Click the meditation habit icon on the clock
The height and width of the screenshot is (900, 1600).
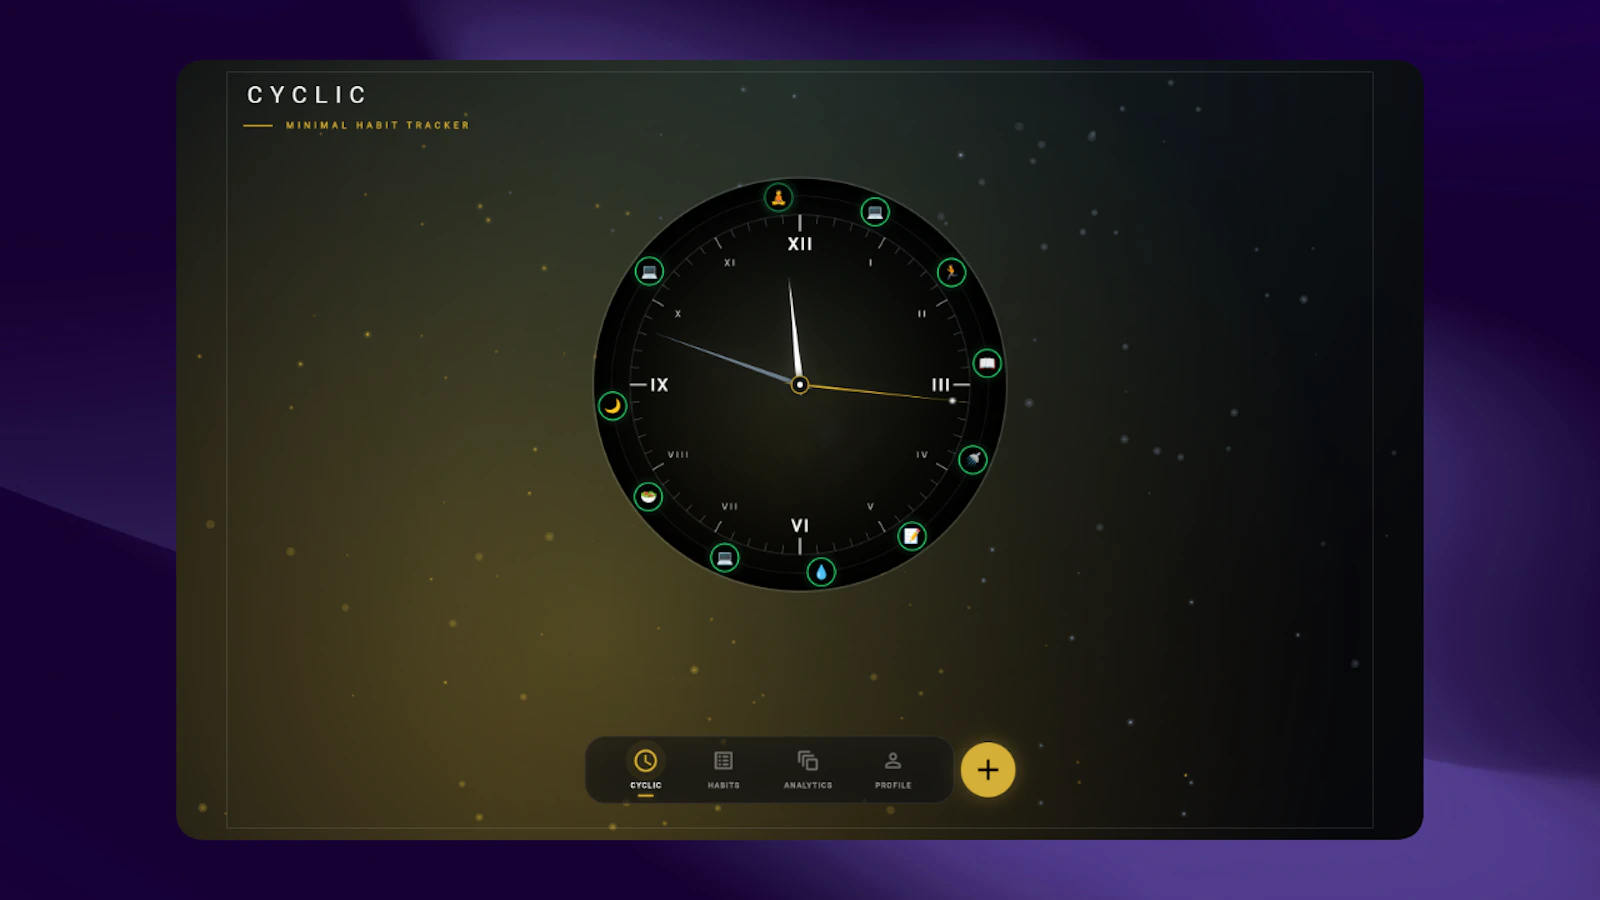(778, 197)
